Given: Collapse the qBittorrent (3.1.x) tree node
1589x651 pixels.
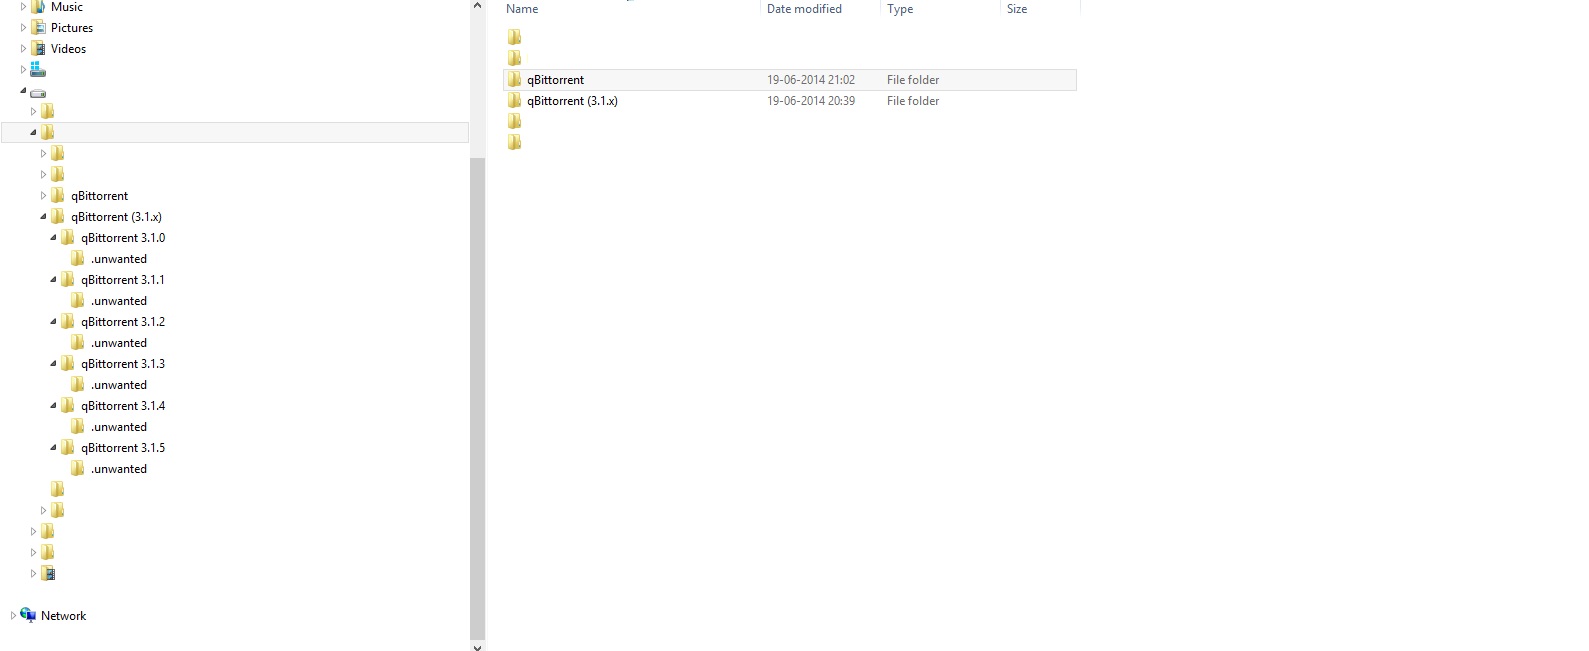Looking at the screenshot, I should click(43, 217).
